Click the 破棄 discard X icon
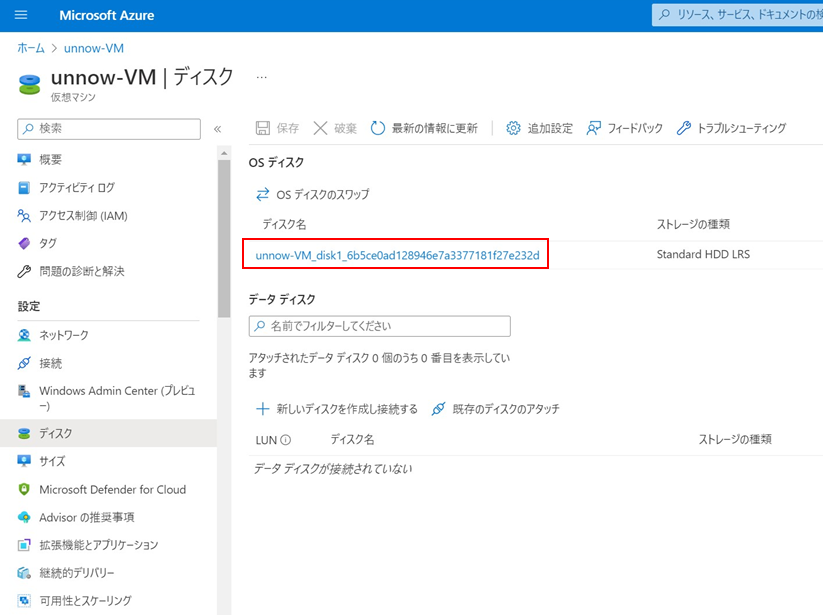Viewport: 823px width, 615px height. [x=320, y=128]
